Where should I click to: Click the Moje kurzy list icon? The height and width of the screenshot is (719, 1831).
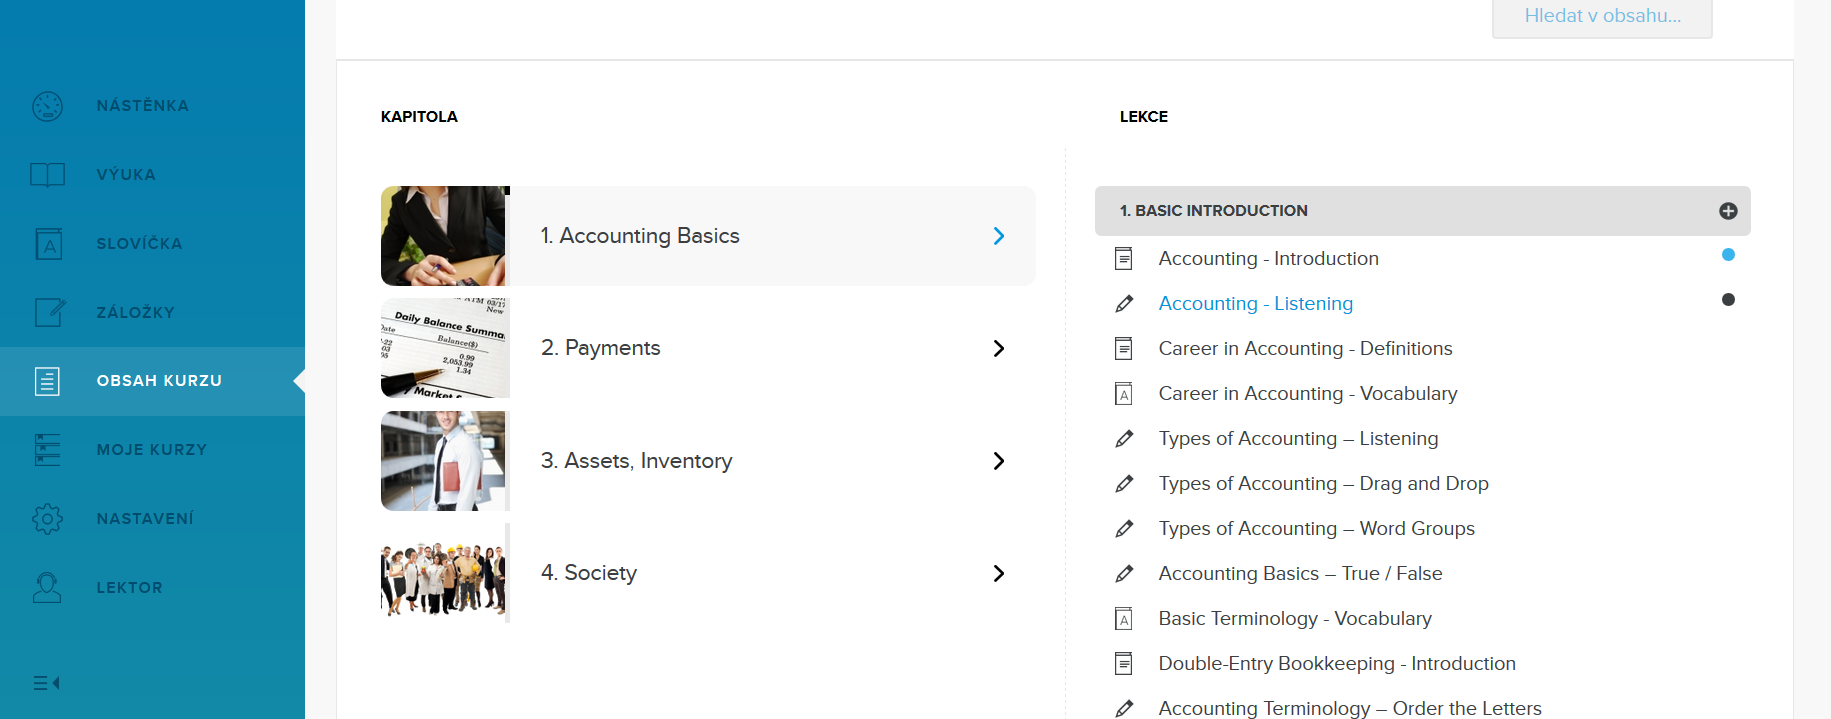[47, 450]
